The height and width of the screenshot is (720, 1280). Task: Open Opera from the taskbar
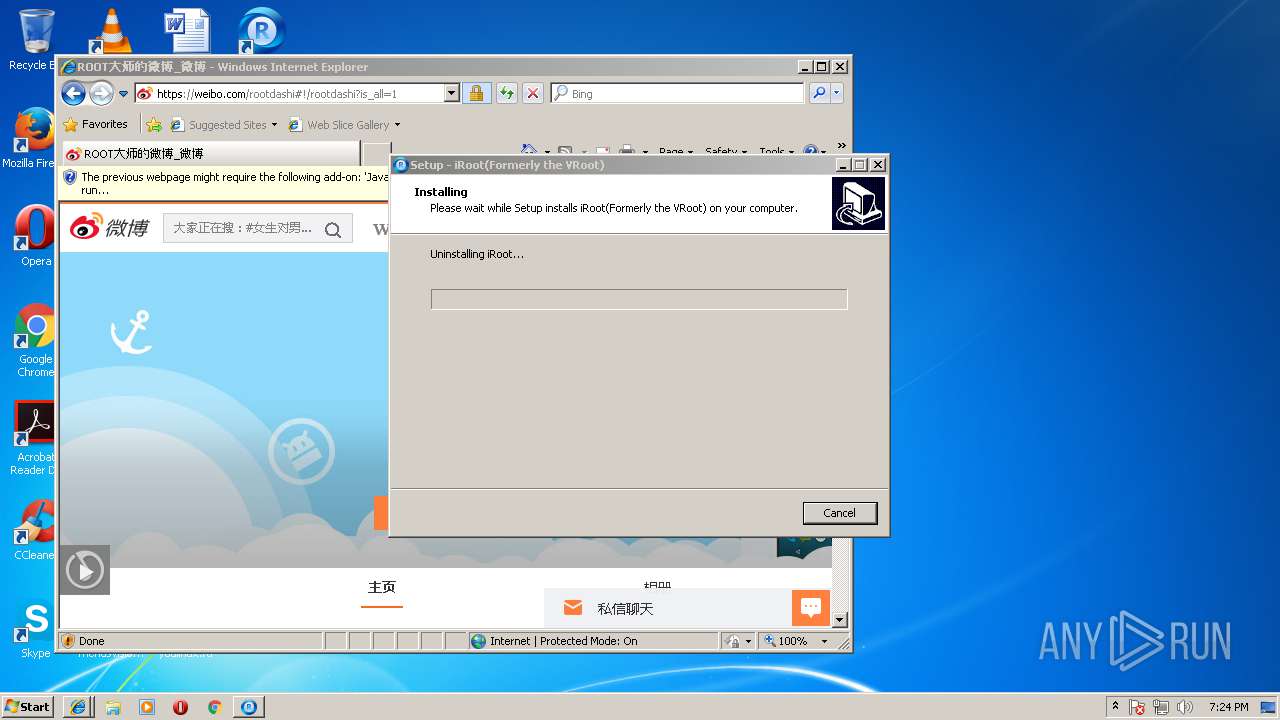click(x=181, y=706)
